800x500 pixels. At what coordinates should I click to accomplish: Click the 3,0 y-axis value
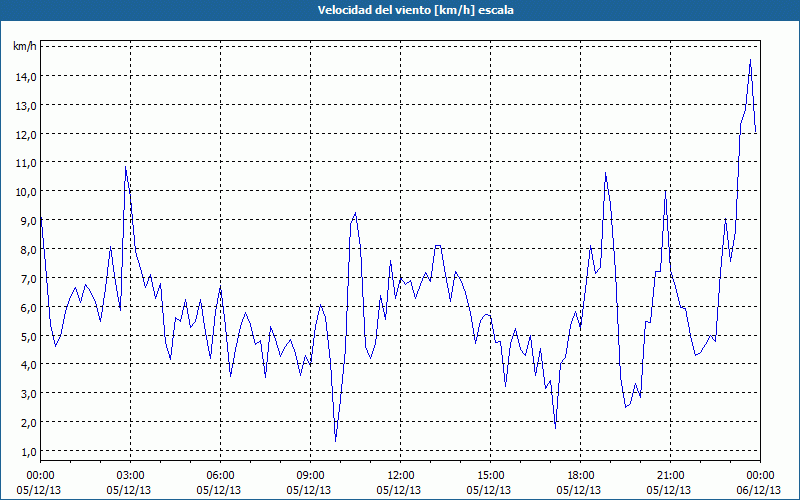point(28,394)
